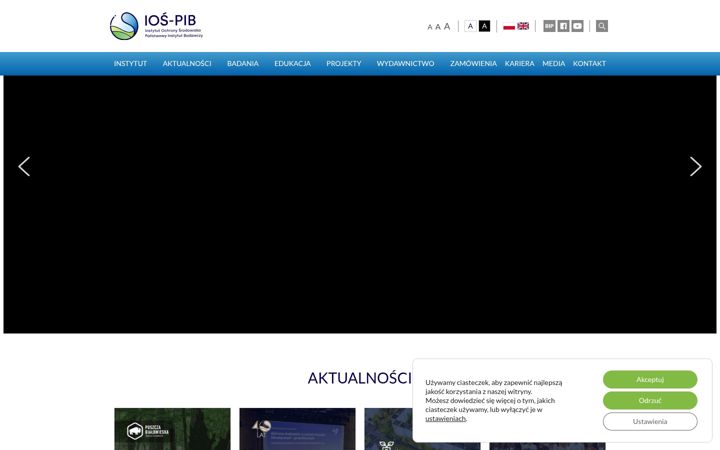Screen dimensions: 720x450
Task: Show previous slide with left arrow
Action: 24,167
